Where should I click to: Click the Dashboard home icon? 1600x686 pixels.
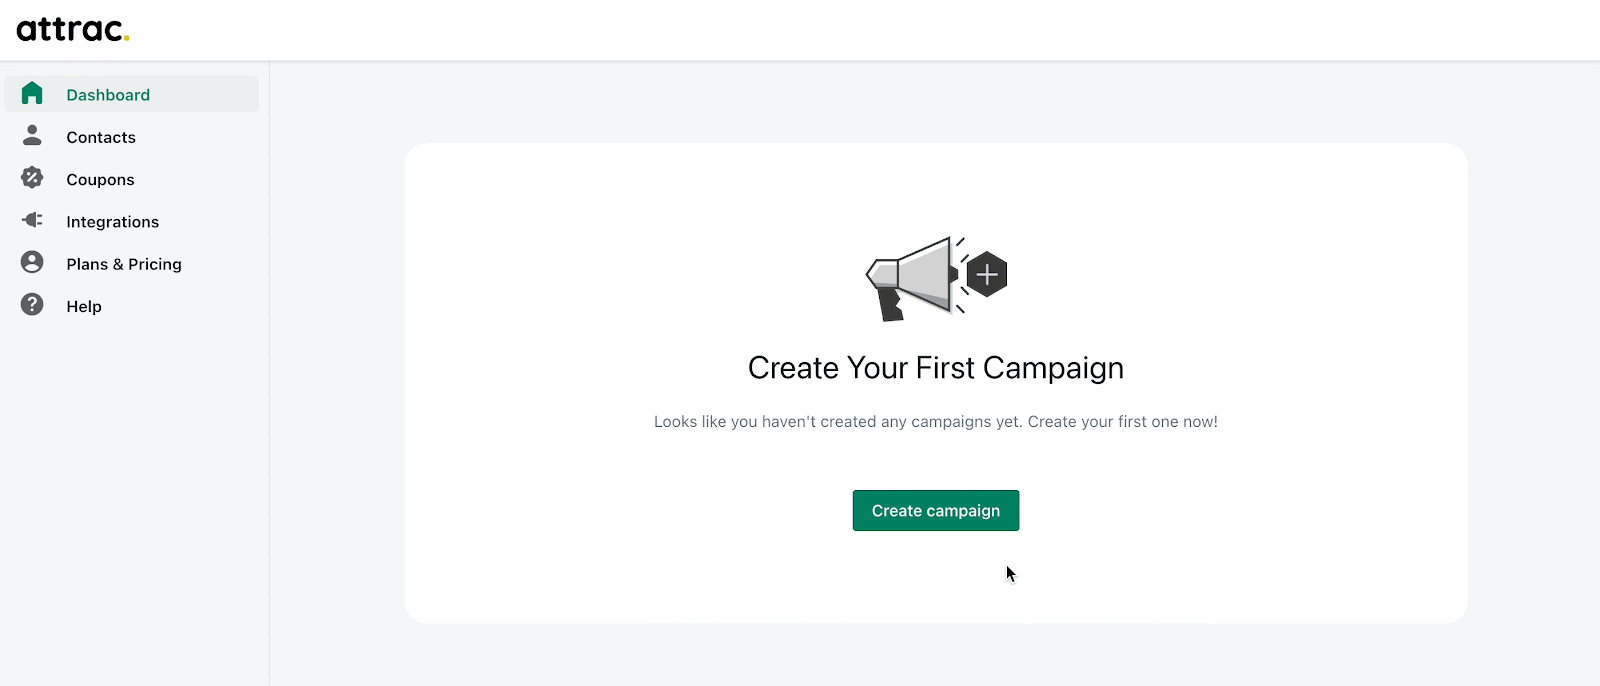[32, 93]
